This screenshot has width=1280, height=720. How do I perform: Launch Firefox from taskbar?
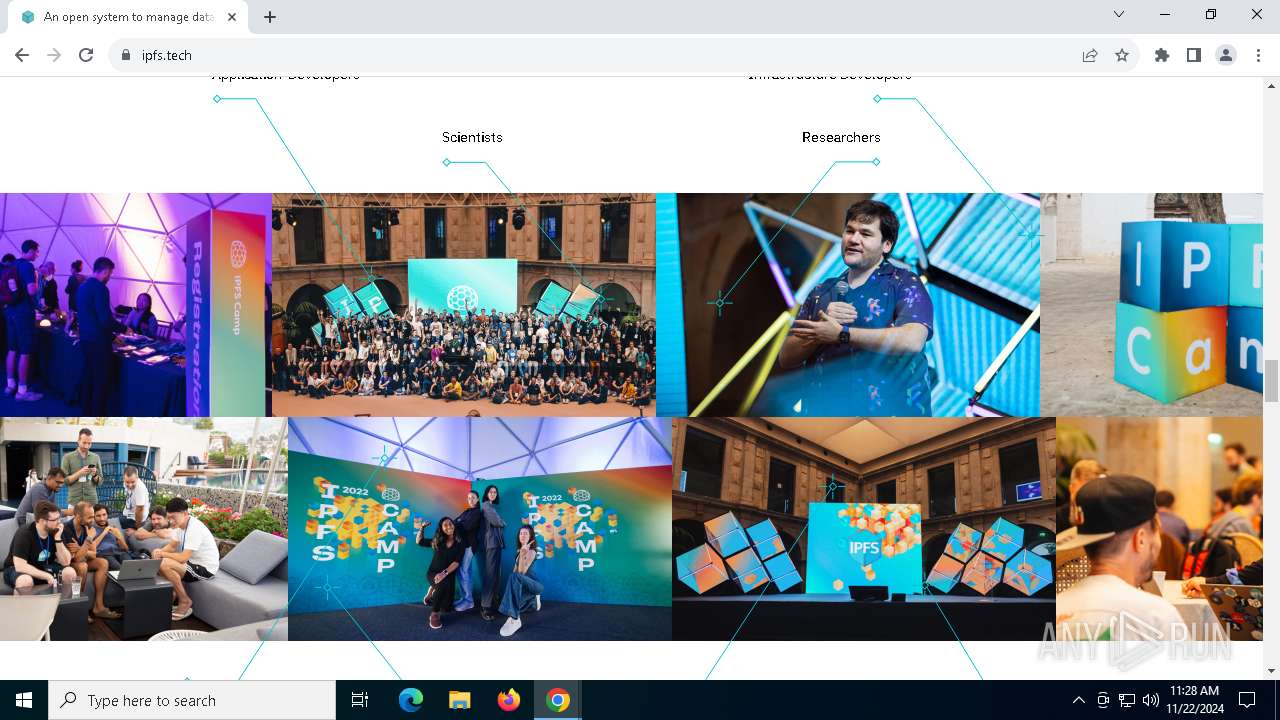[508, 700]
